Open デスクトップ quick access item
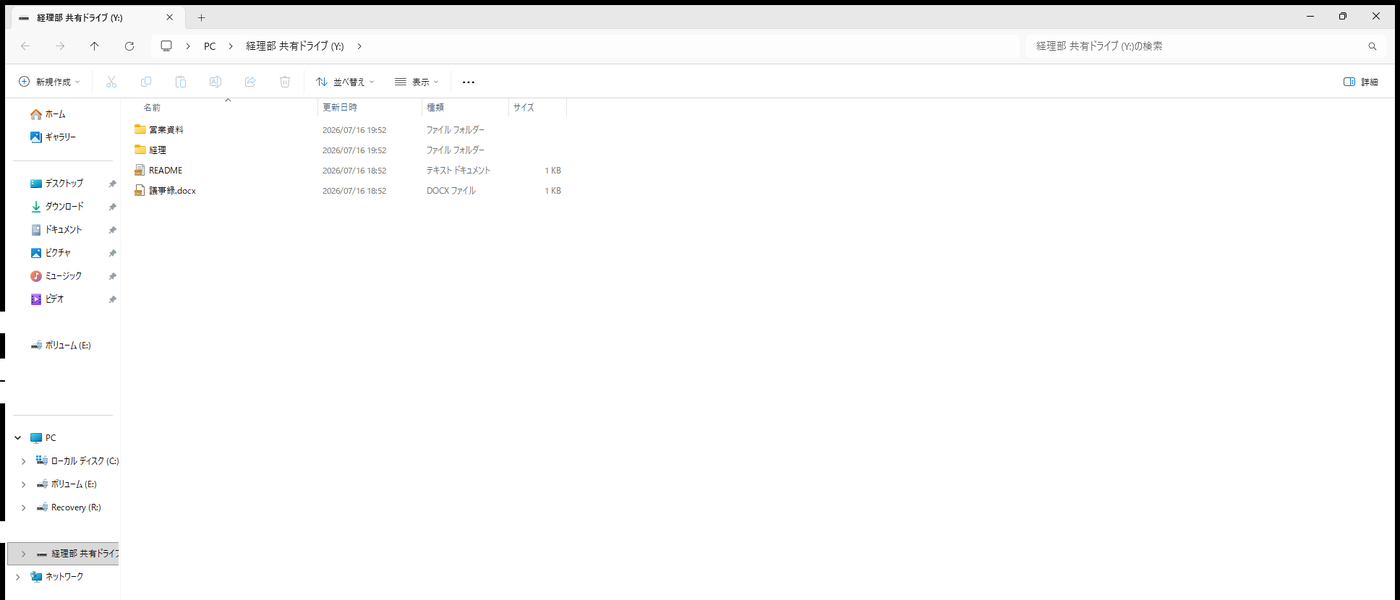Image resolution: width=1400 pixels, height=600 pixels. (x=57, y=184)
